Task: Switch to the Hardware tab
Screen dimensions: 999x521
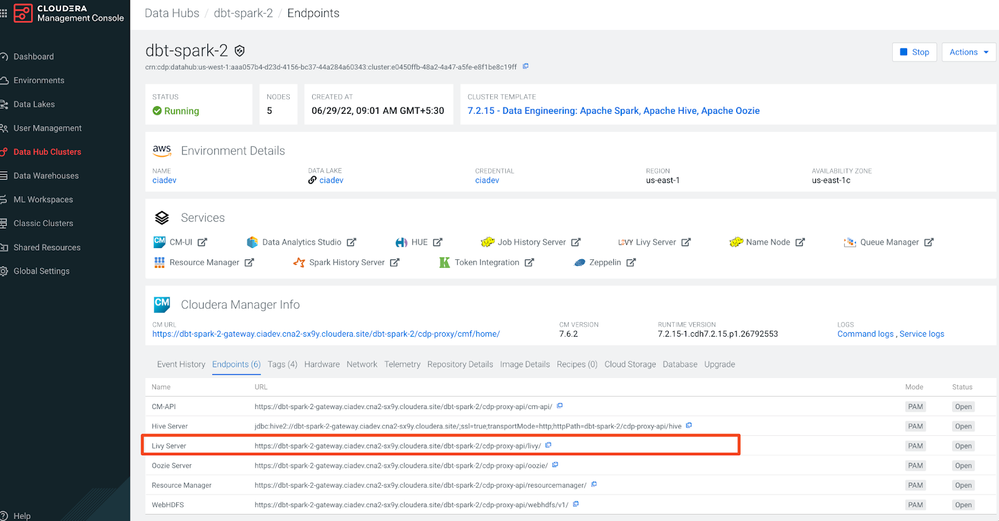Action: (x=322, y=364)
